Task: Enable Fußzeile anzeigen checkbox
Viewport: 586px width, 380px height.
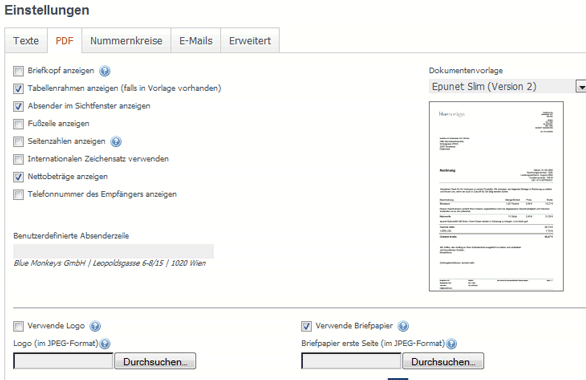Action: [x=18, y=124]
